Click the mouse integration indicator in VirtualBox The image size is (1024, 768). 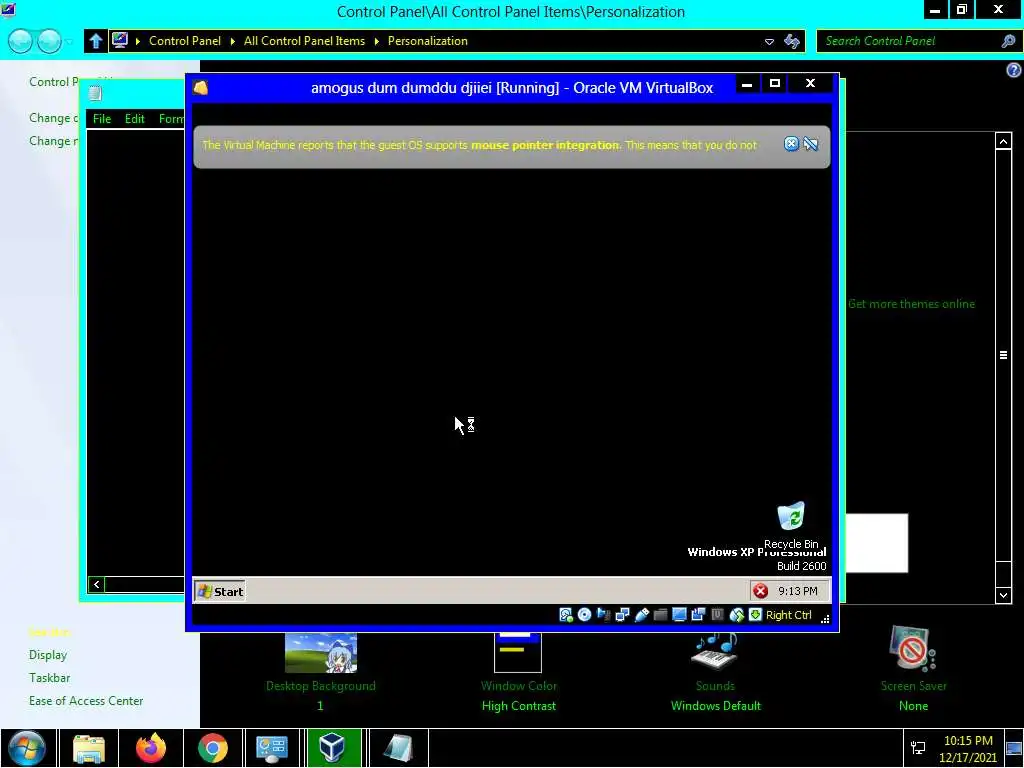point(736,615)
